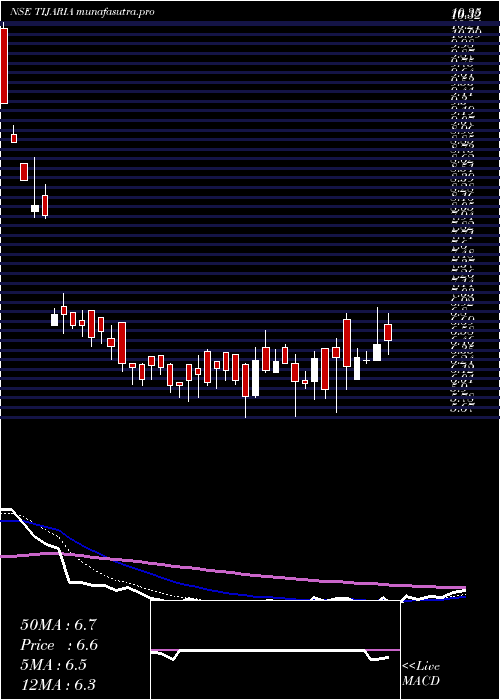Click the 12MA : 6.3 label
The image size is (500, 700).
58,685
